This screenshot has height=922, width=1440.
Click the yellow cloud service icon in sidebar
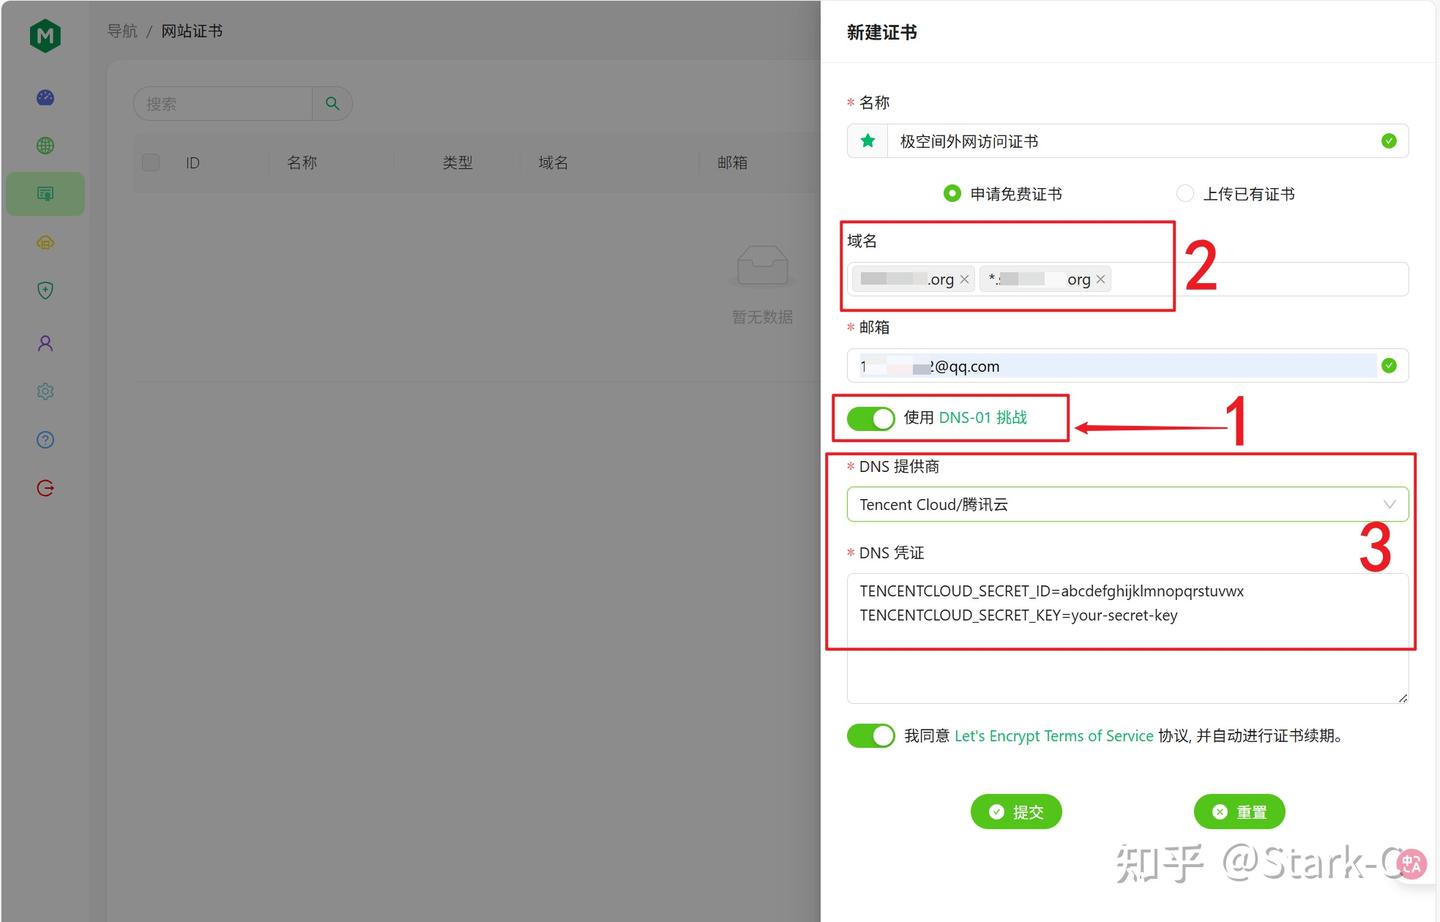point(45,242)
